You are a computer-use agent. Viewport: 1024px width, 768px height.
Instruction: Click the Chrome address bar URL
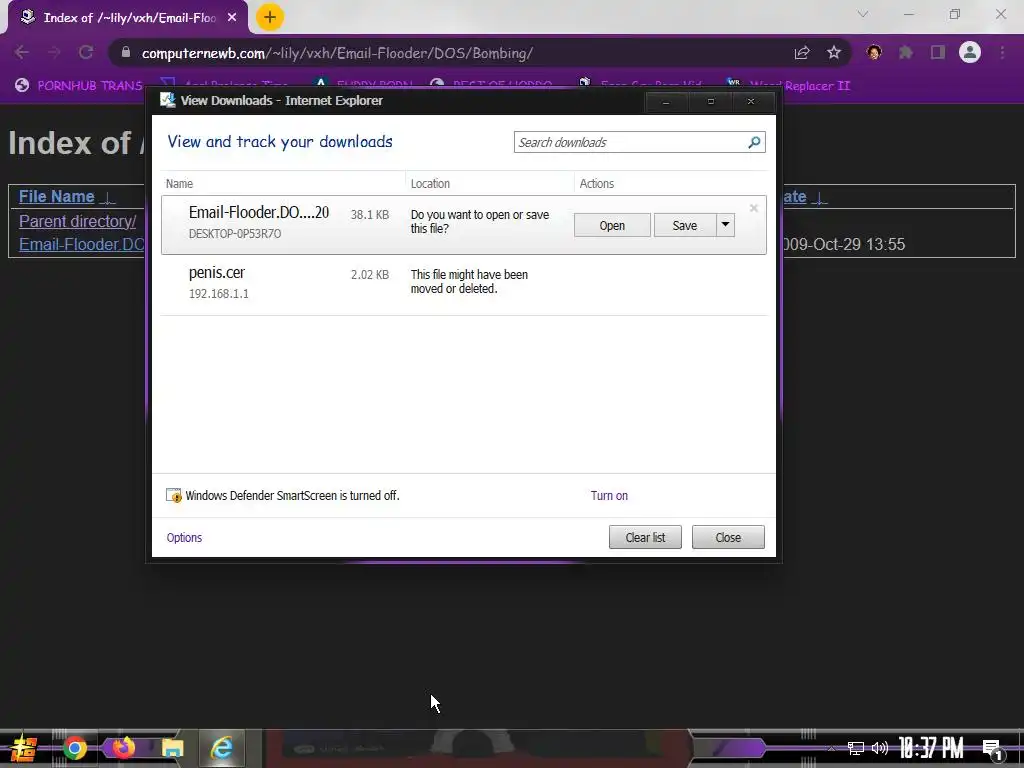pyautogui.click(x=337, y=53)
